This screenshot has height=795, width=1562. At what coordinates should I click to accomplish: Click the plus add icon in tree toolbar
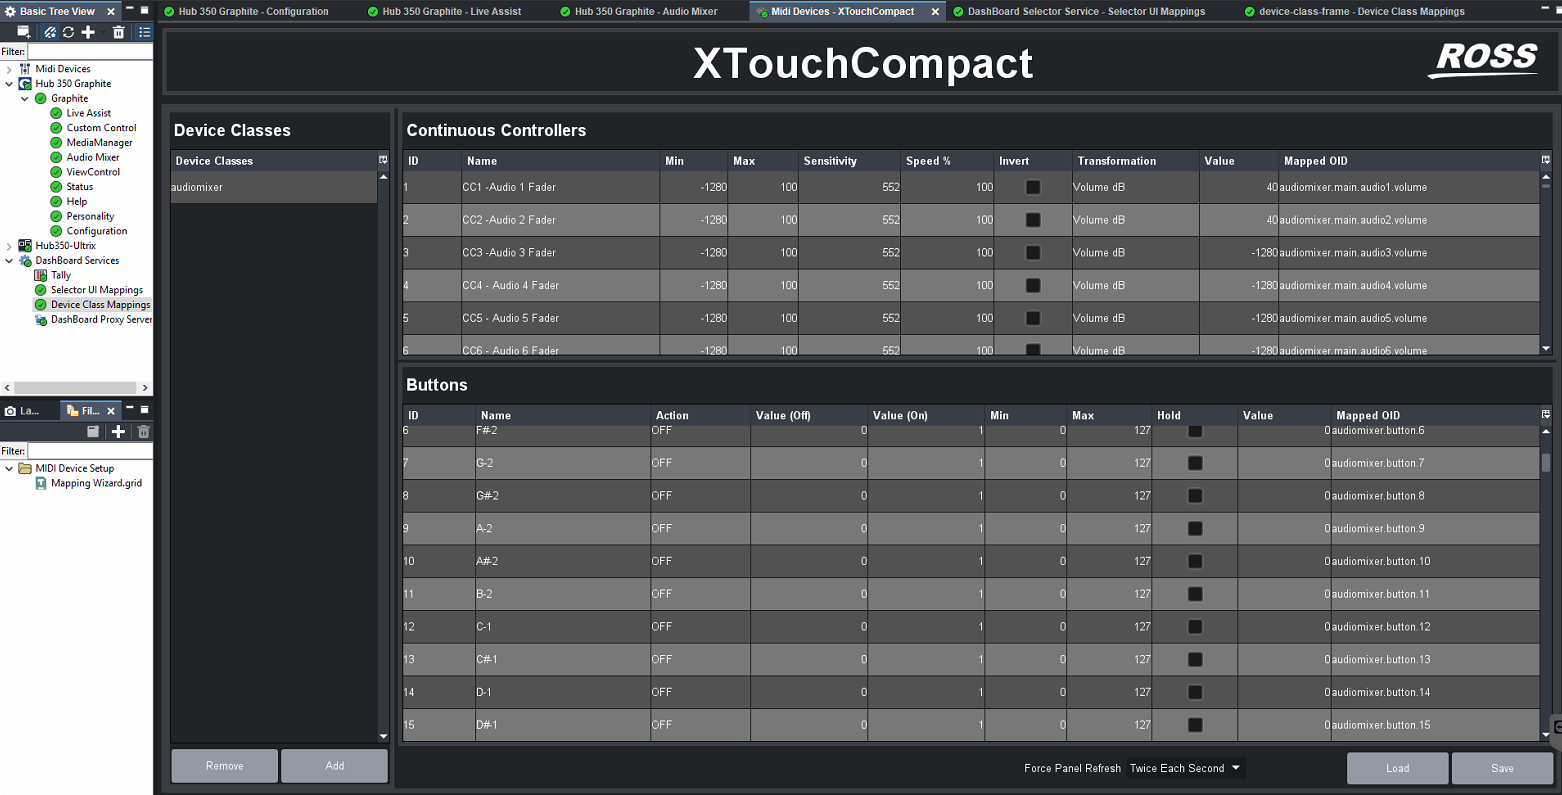(x=88, y=32)
